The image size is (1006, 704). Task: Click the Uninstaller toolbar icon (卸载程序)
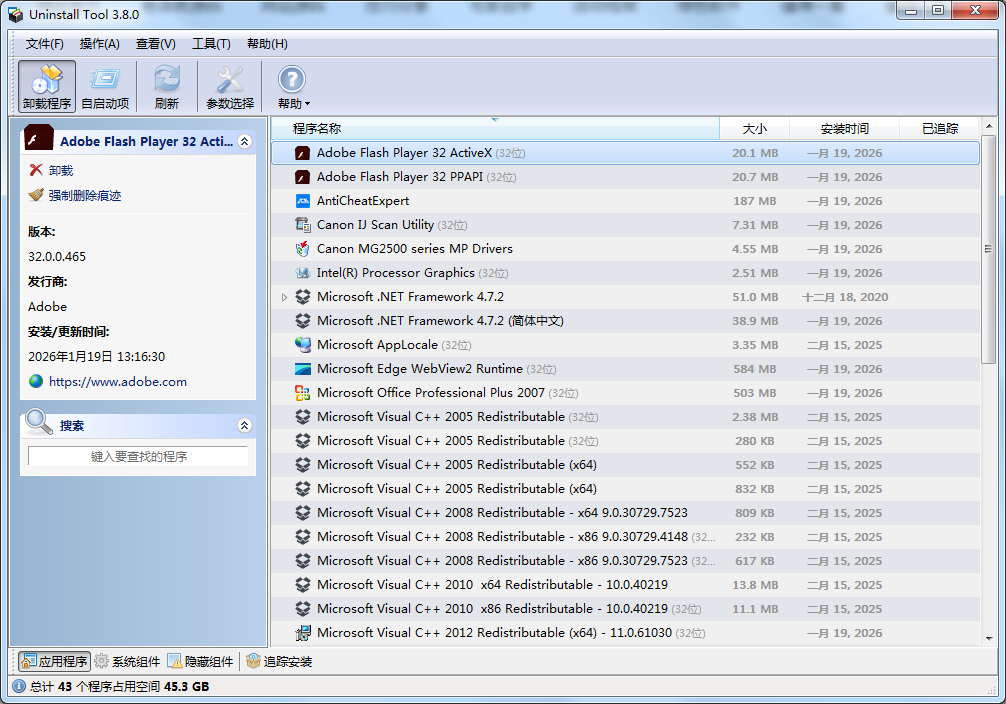point(46,87)
